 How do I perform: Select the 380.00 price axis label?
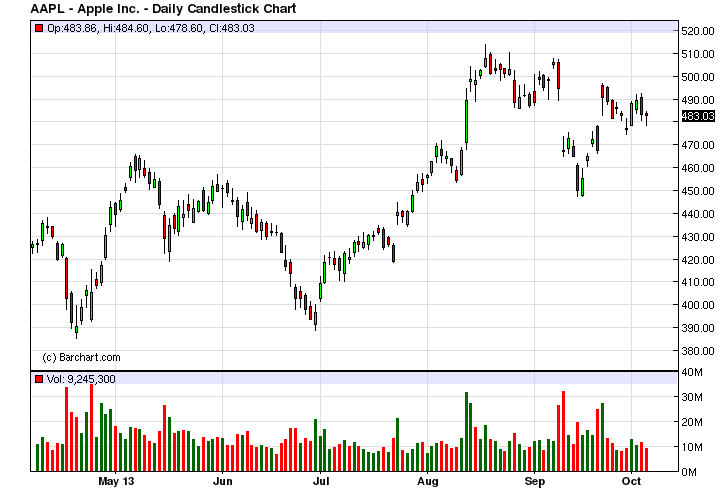pos(698,351)
